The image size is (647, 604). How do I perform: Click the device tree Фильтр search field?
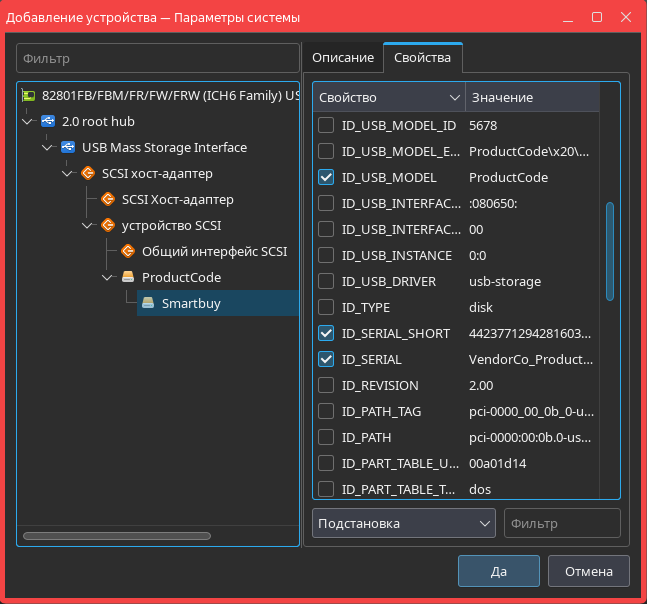click(158, 59)
